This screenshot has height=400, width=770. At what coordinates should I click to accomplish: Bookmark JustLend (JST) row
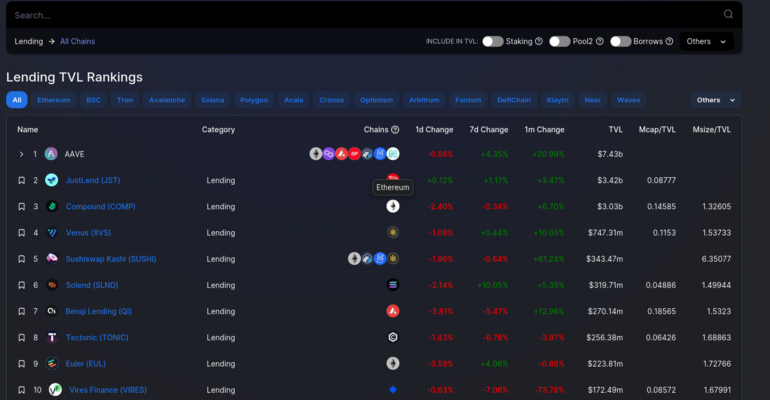pyautogui.click(x=22, y=180)
